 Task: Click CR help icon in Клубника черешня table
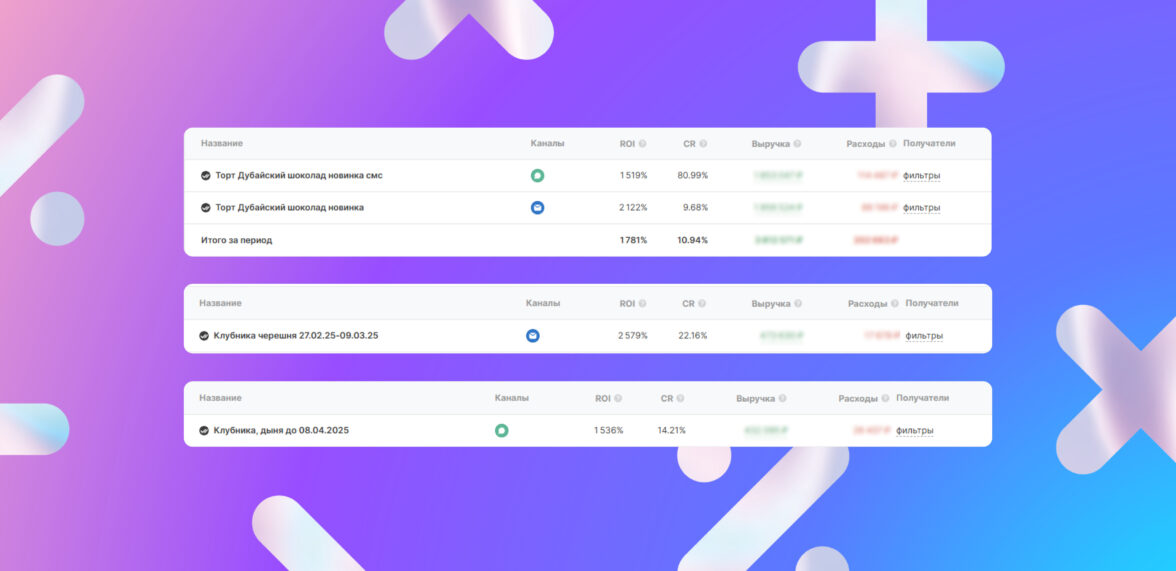702,304
